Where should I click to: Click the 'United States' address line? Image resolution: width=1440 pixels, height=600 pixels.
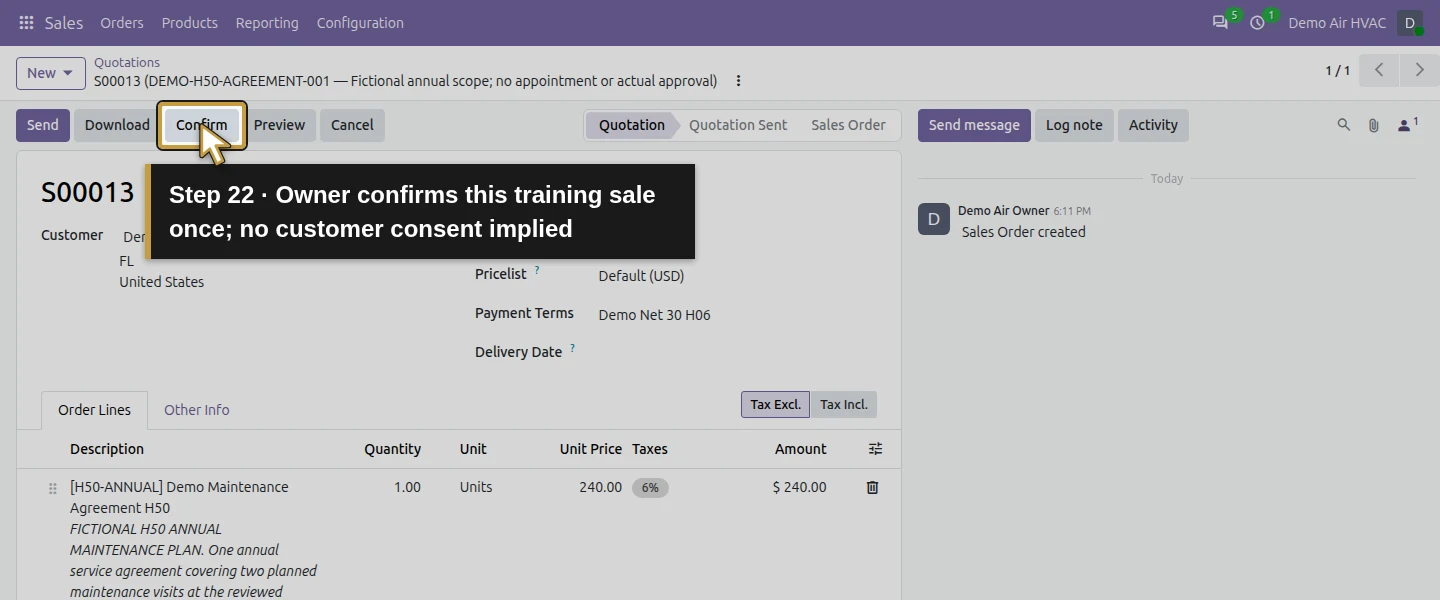coord(161,282)
